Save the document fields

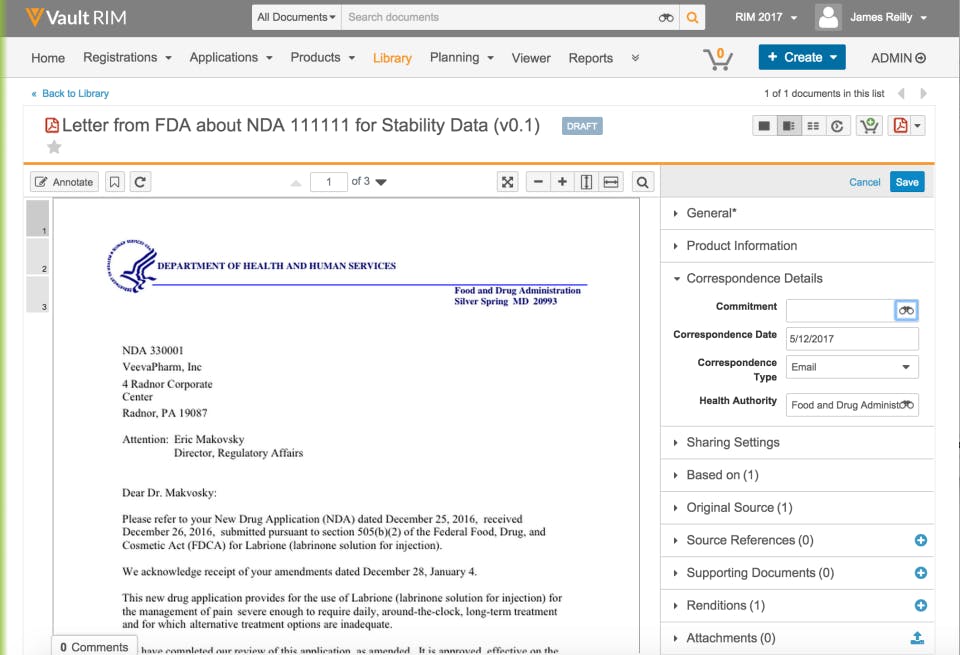907,182
